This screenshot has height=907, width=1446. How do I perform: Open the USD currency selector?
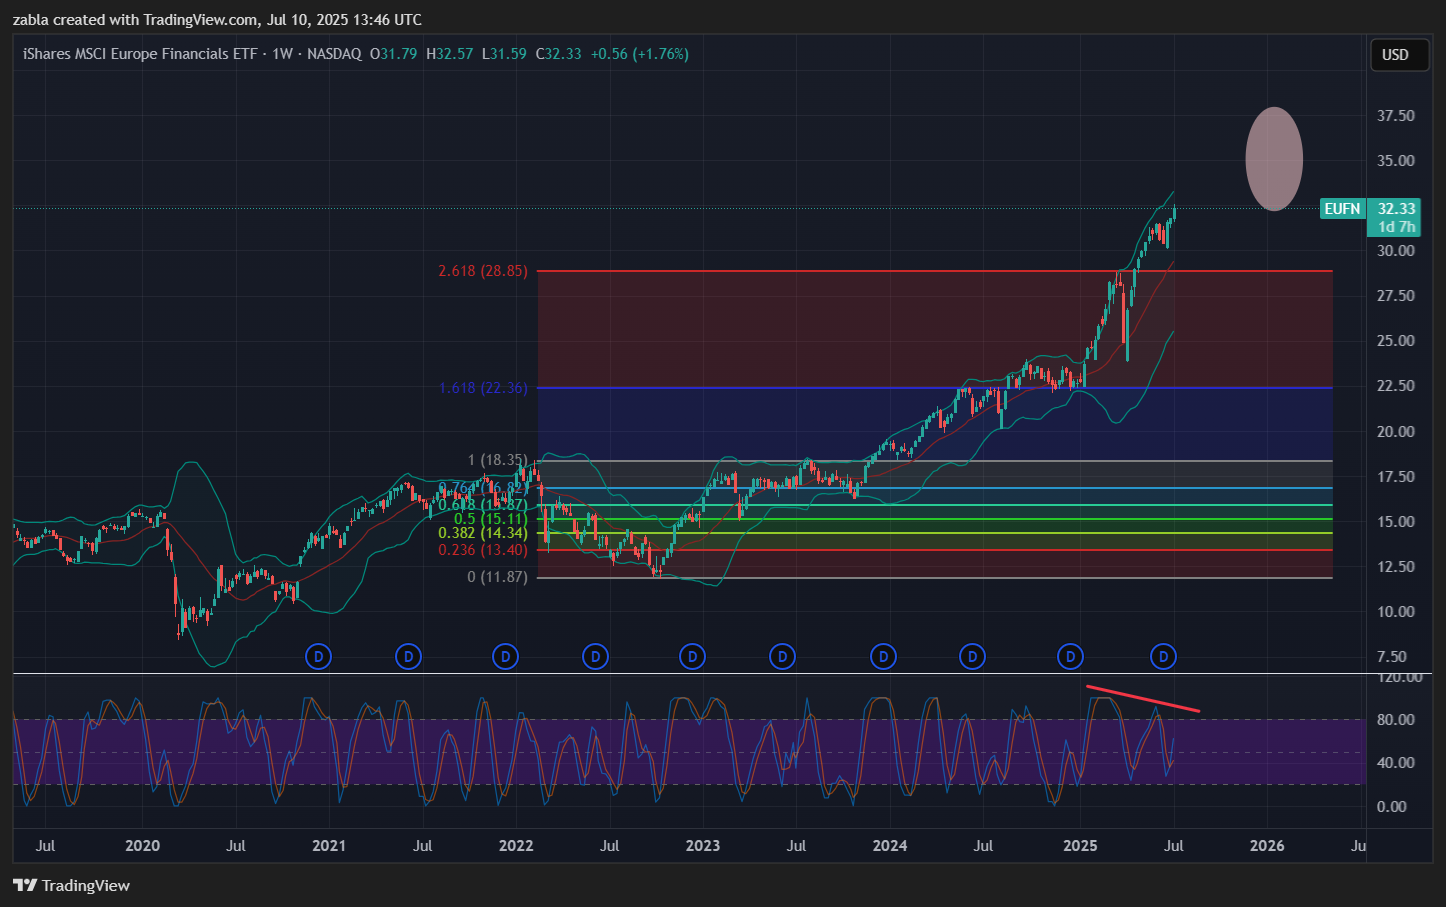[x=1395, y=55]
